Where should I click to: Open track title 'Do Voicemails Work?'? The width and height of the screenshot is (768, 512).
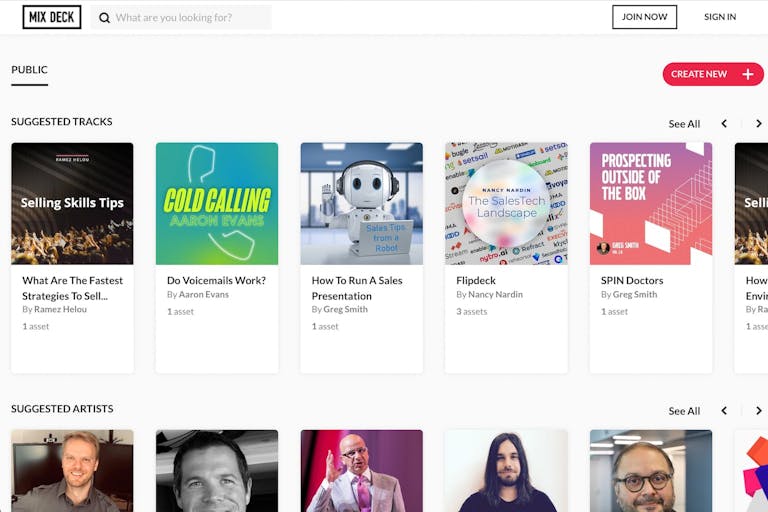tap(216, 281)
